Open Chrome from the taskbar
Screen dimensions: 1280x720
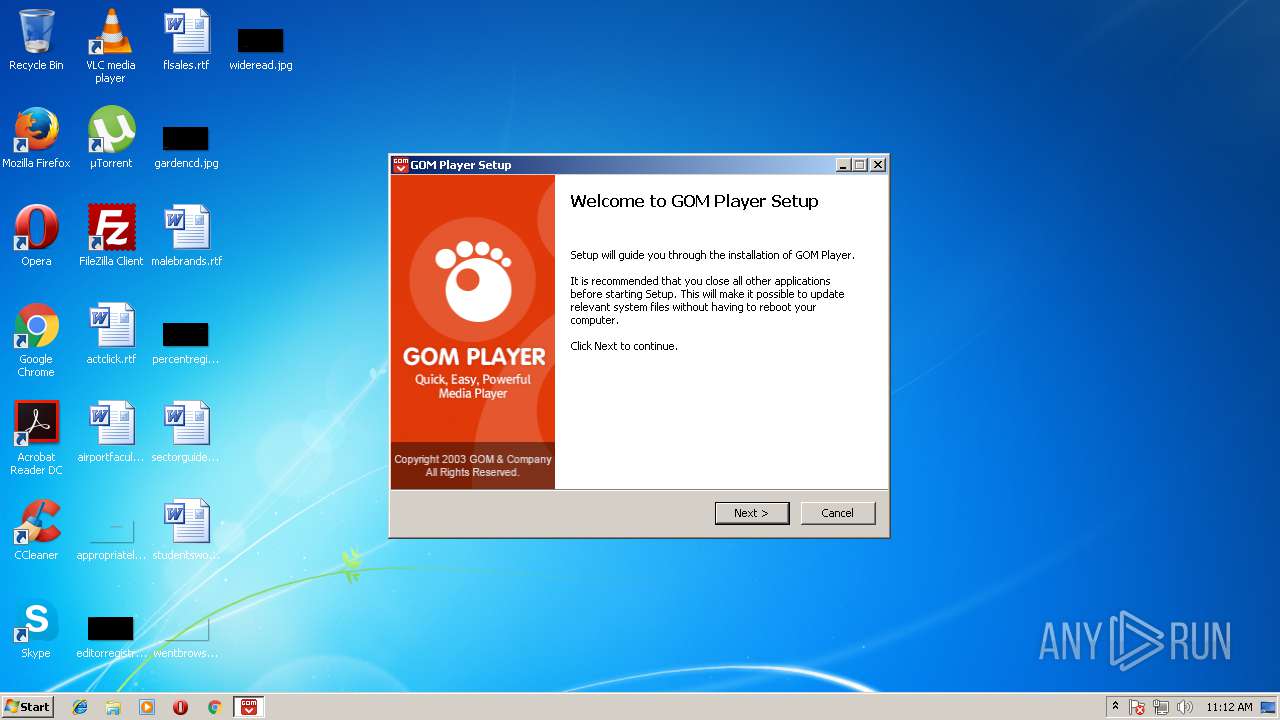pyautogui.click(x=214, y=707)
